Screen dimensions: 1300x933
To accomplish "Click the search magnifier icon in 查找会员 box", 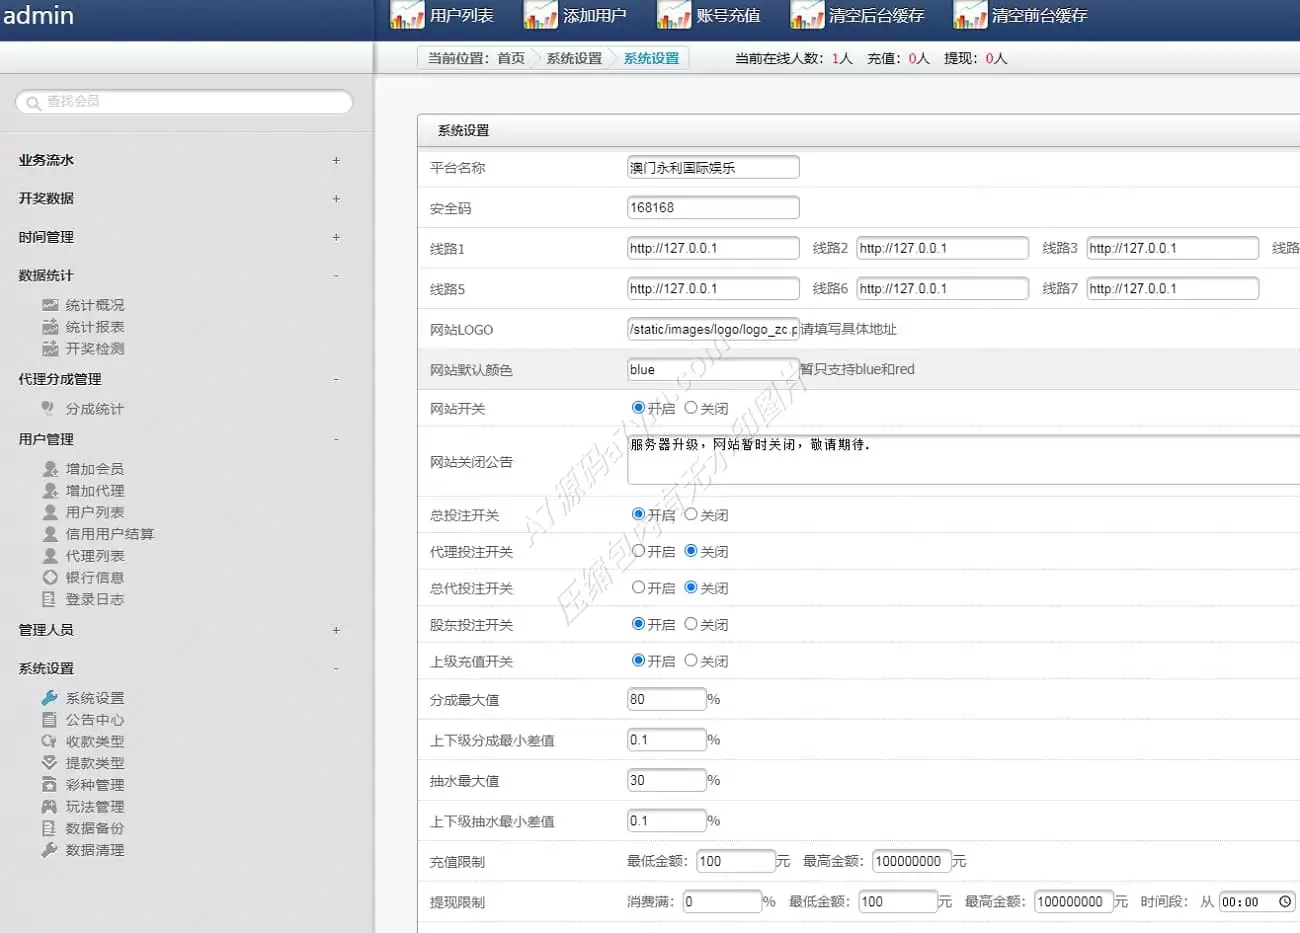I will [x=34, y=102].
